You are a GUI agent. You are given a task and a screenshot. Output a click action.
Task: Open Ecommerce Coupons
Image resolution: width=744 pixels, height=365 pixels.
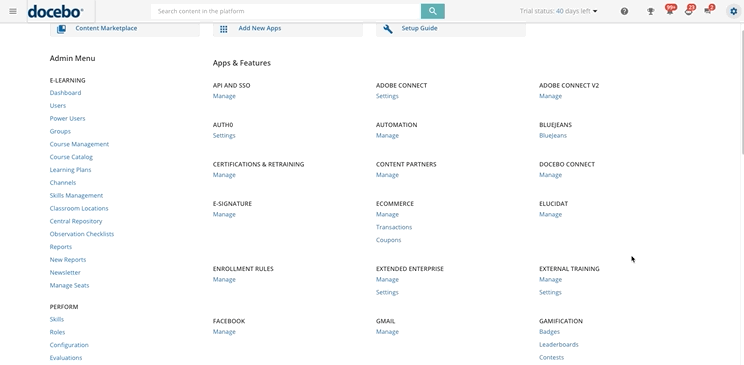click(389, 240)
